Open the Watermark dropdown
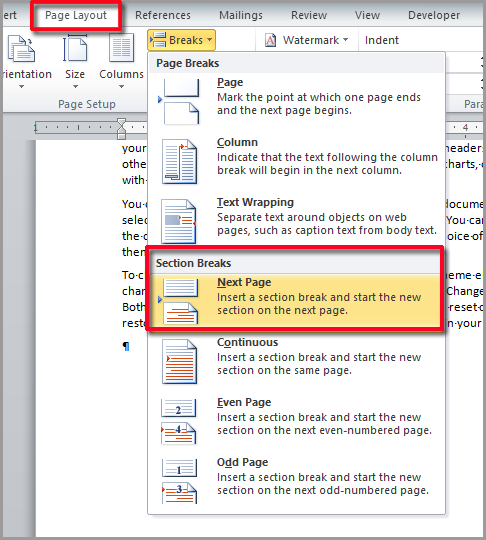This screenshot has height=540, width=486. [x=307, y=40]
